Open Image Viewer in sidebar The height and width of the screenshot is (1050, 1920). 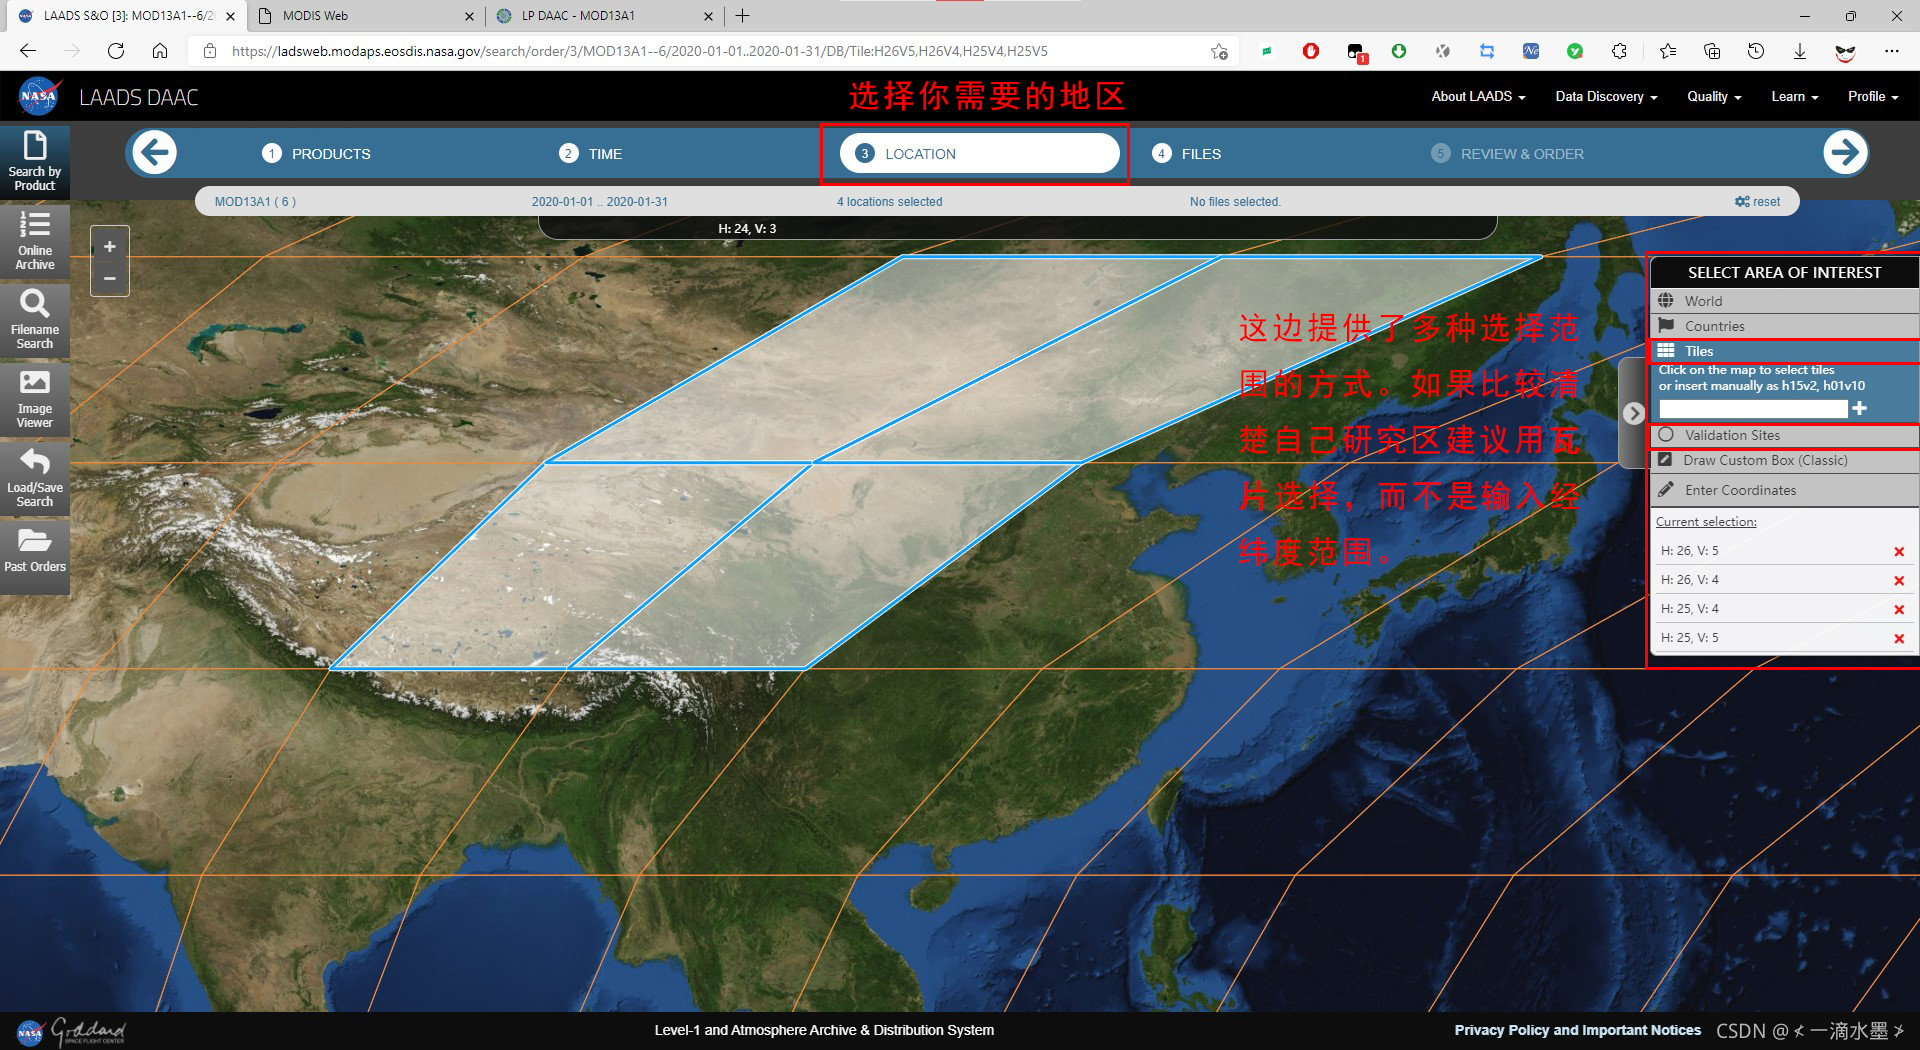click(x=35, y=398)
